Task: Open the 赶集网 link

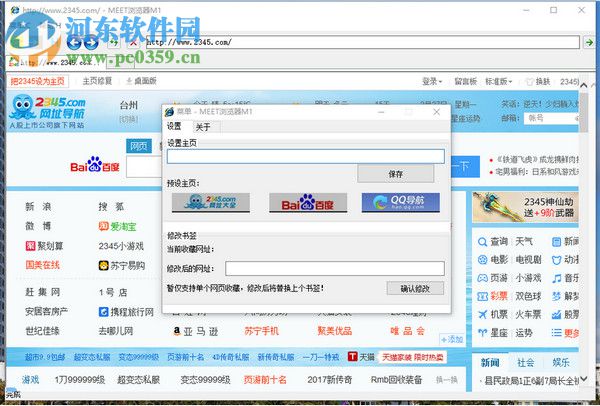Action: click(42, 292)
